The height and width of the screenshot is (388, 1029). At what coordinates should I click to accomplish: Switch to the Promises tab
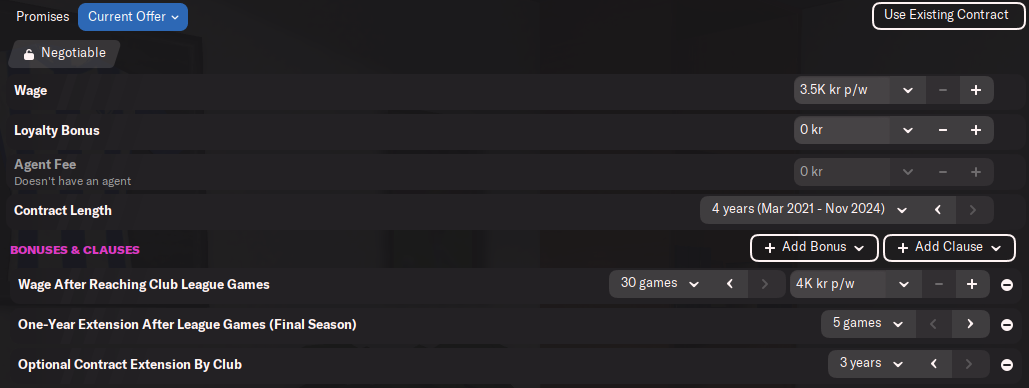click(43, 17)
